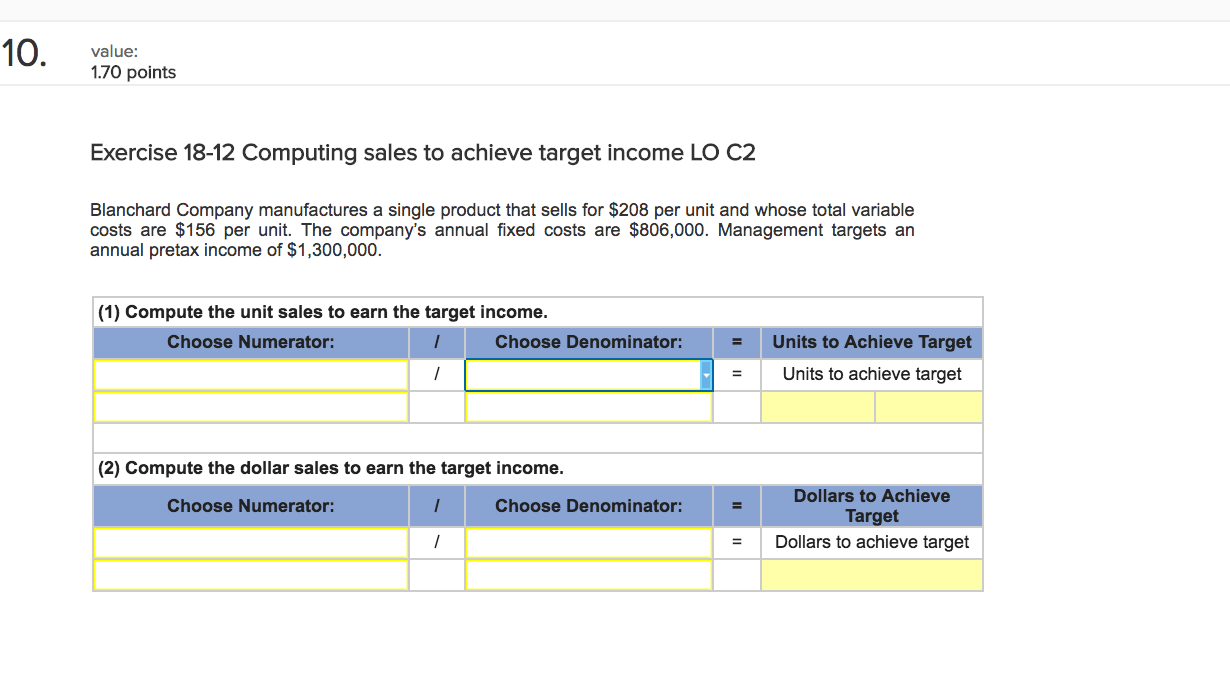Click second Units to achieve target result cell
1230x676 pixels.
click(x=929, y=407)
